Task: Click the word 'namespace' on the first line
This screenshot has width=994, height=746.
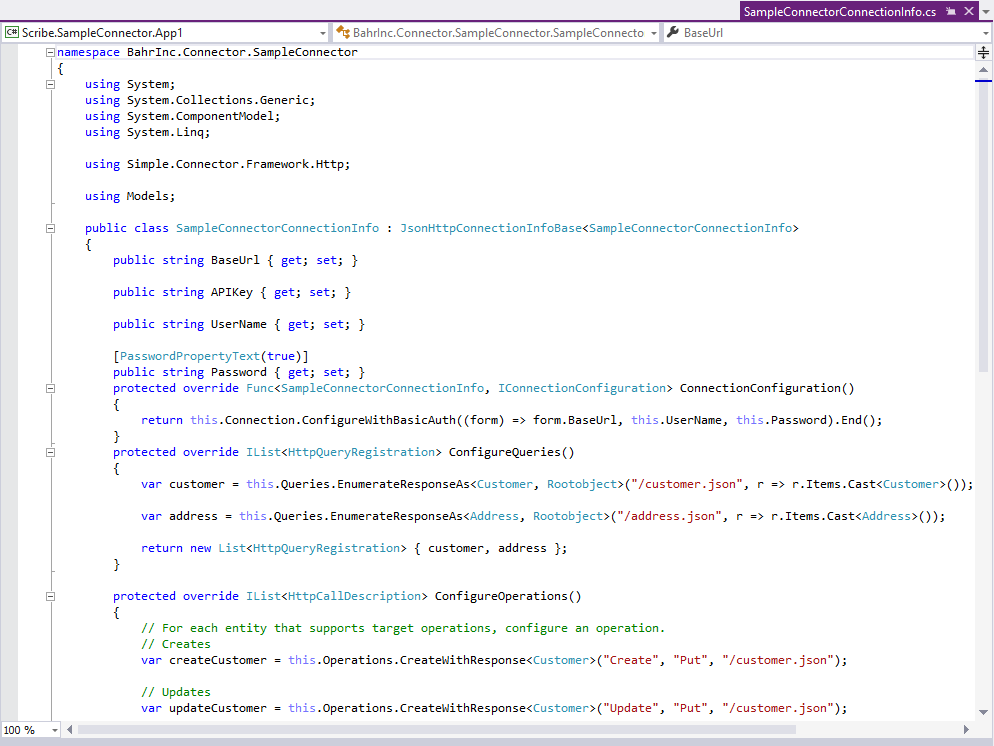Action: click(88, 52)
